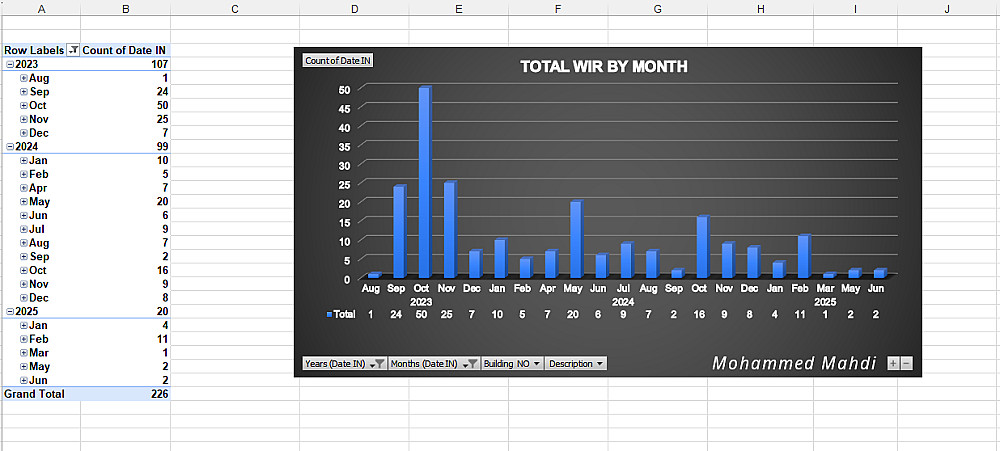Select the Count of Date IN header cell
This screenshot has height=451, width=1000.
pos(126,50)
